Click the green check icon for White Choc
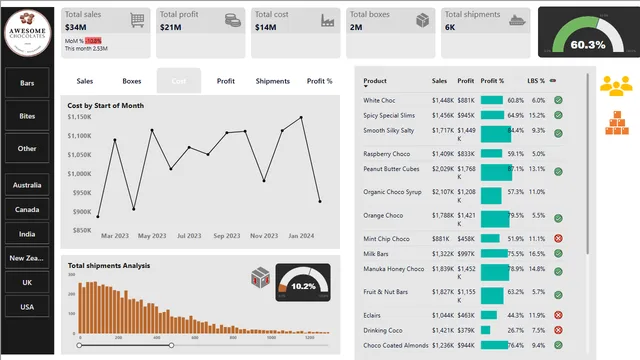Image resolution: width=640 pixels, height=360 pixels. (558, 100)
